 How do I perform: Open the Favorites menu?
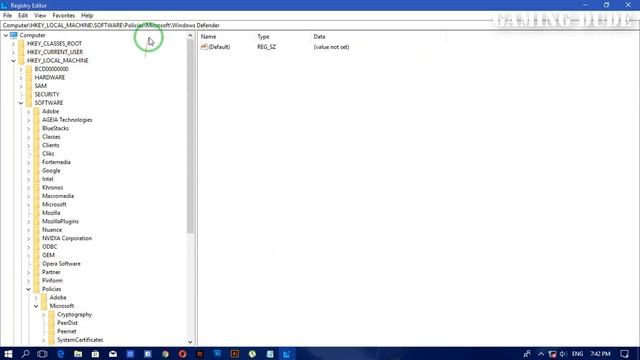click(x=64, y=16)
